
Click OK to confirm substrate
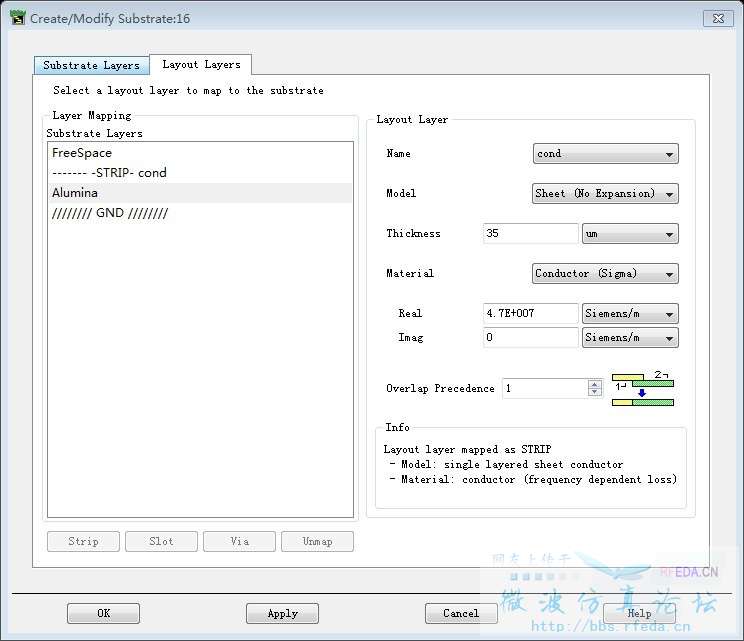pyautogui.click(x=103, y=613)
